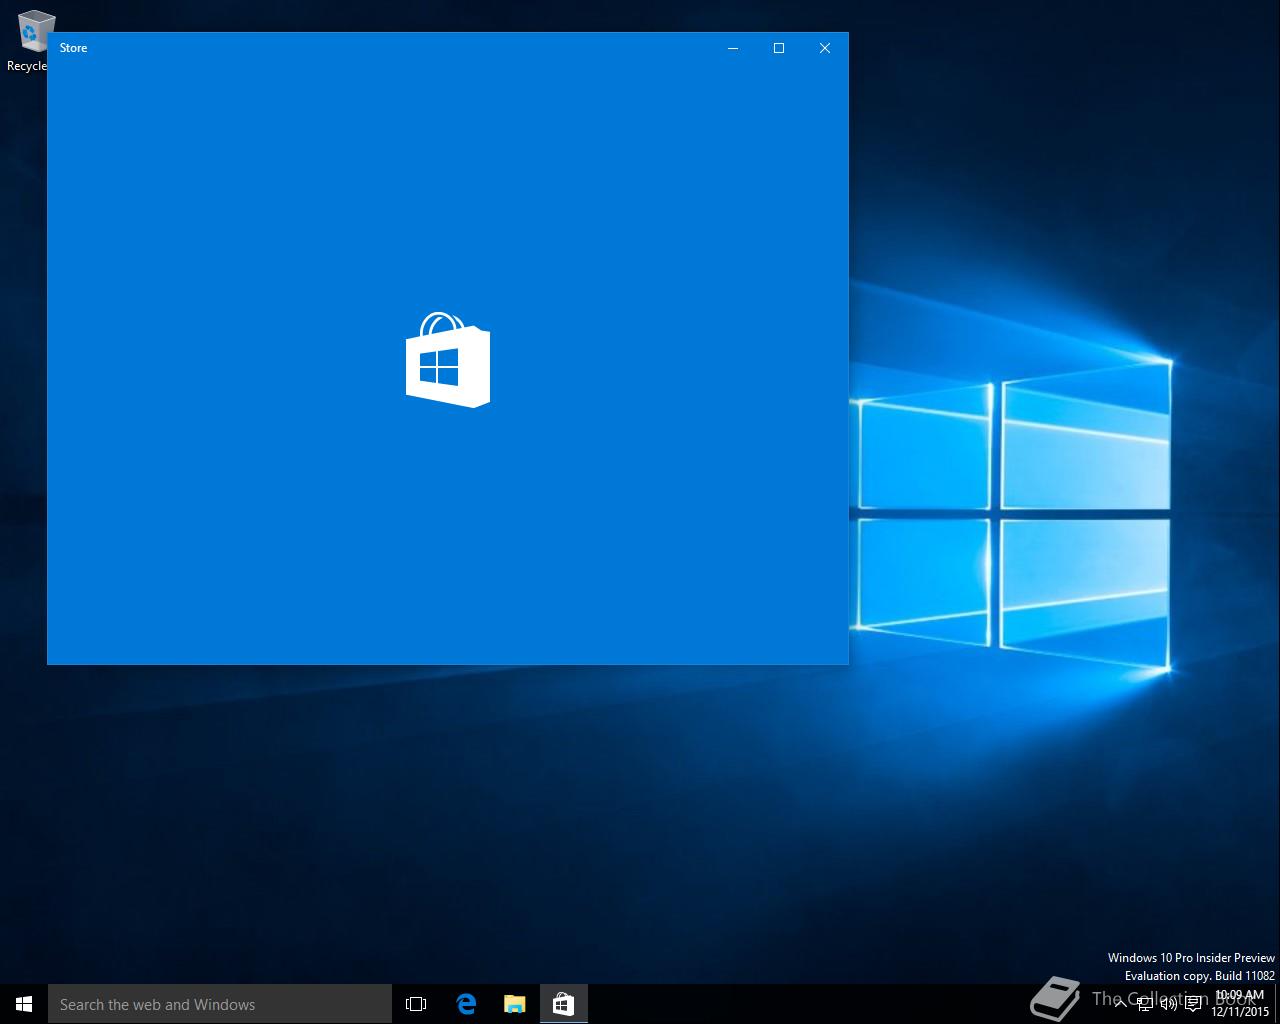This screenshot has height=1024, width=1280.
Task: Maximize the Store window
Action: coord(779,48)
